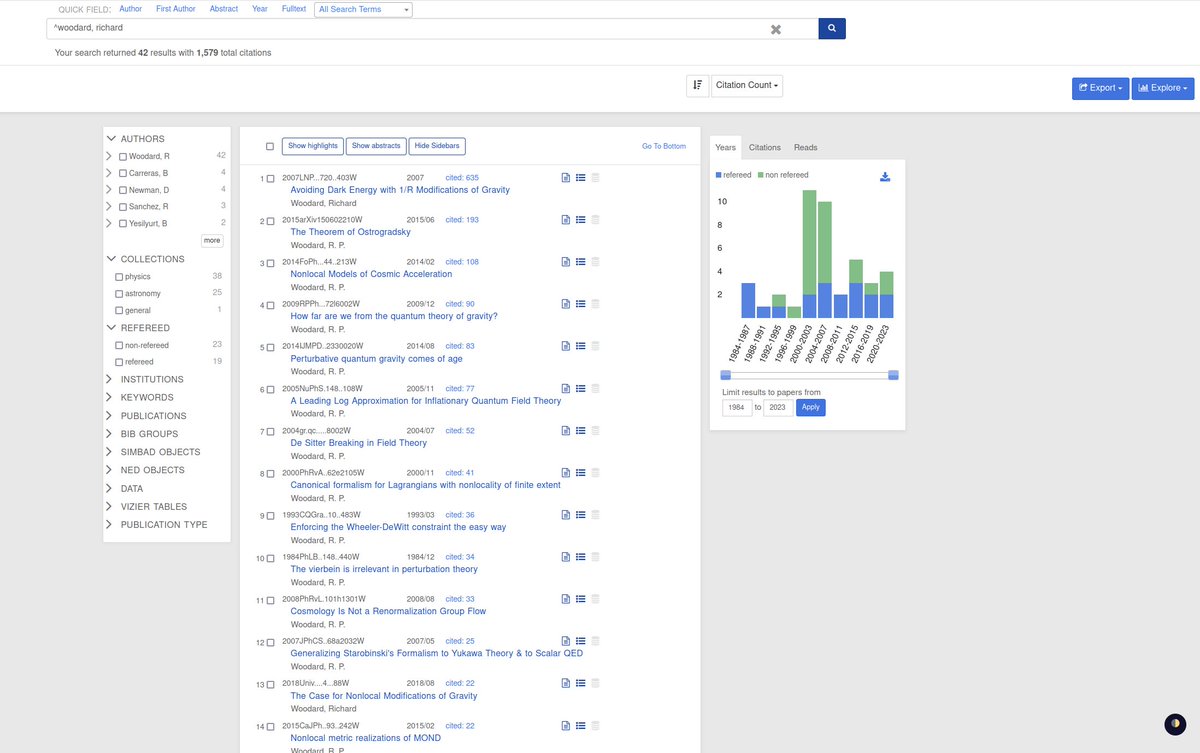This screenshot has height=753, width=1200.
Task: Open the Export dropdown
Action: point(1100,88)
